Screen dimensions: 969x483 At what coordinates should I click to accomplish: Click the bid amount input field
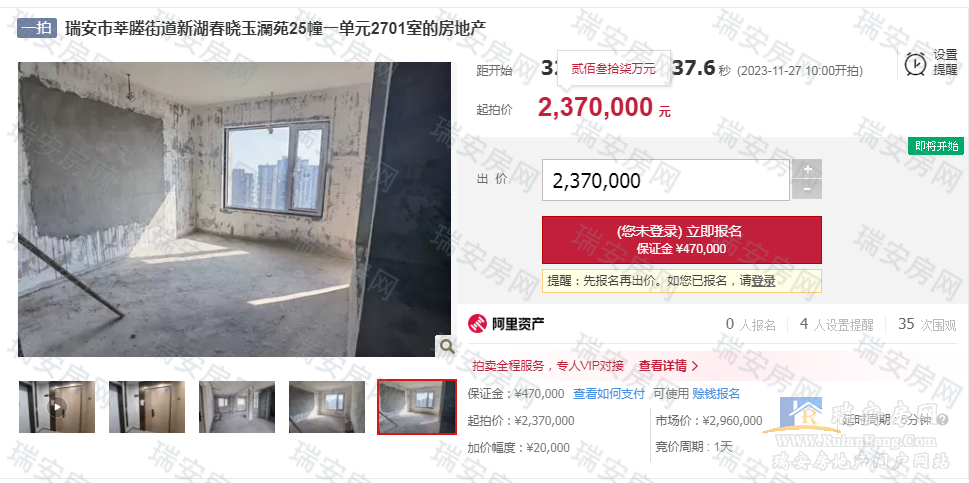666,180
